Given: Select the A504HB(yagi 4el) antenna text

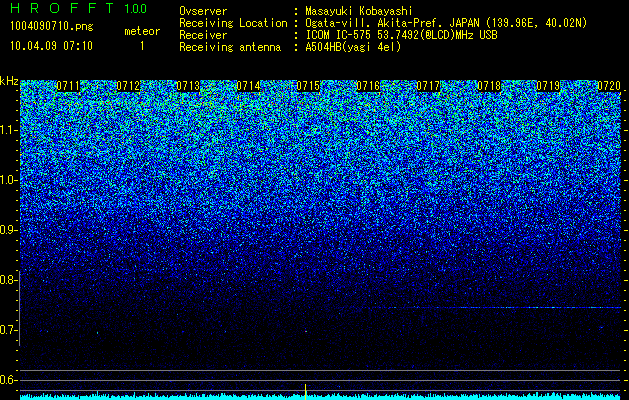Looking at the screenshot, I should click(x=353, y=47).
